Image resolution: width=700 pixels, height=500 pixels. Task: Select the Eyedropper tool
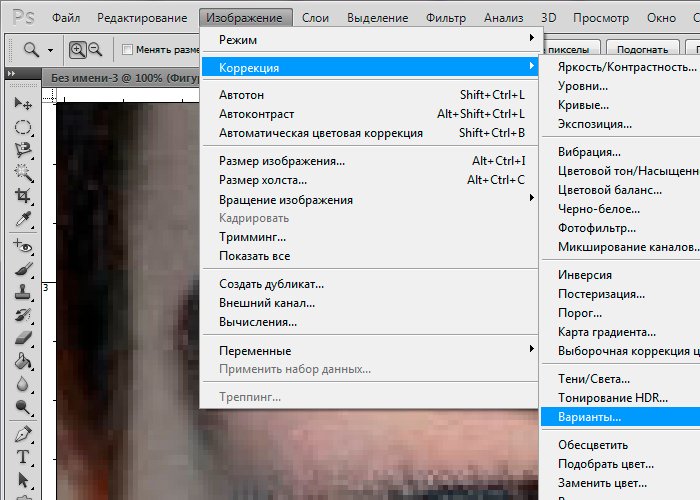click(x=23, y=220)
